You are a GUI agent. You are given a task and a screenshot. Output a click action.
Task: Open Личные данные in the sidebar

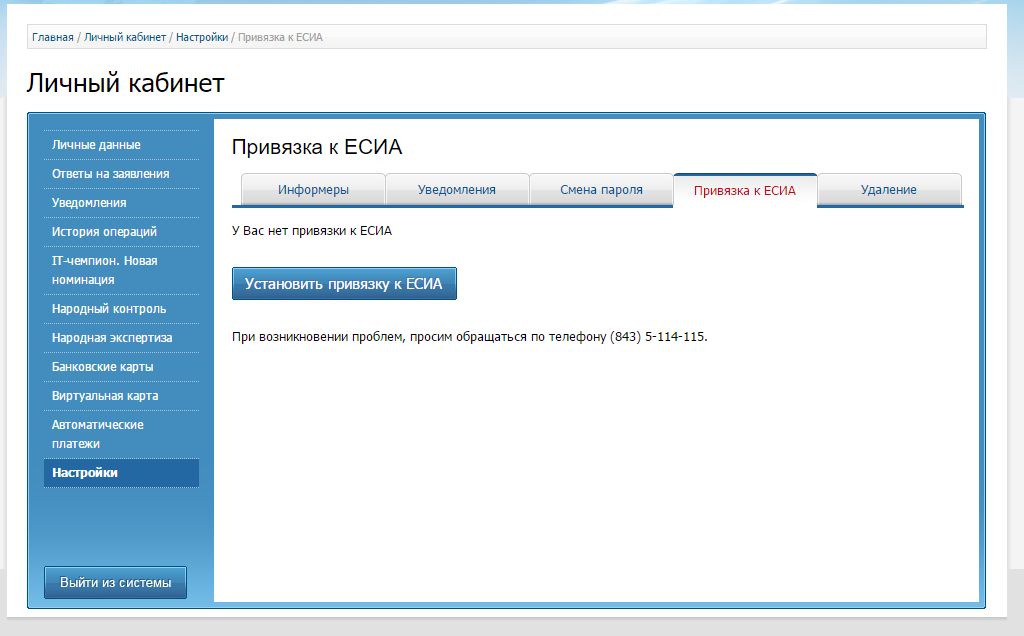[96, 145]
